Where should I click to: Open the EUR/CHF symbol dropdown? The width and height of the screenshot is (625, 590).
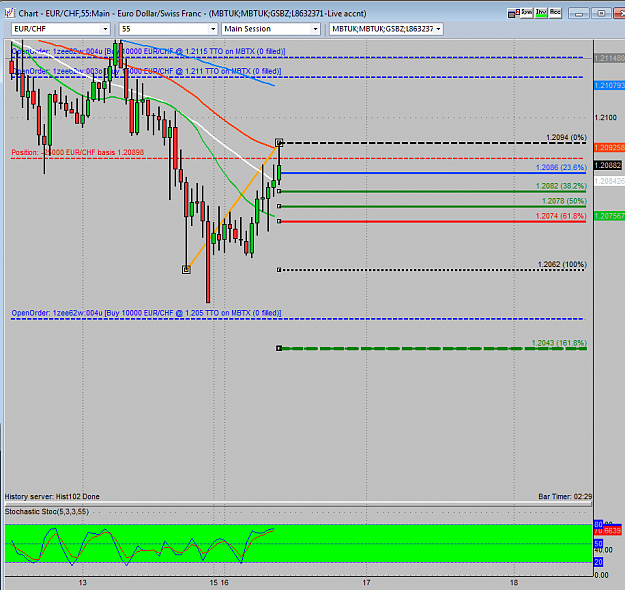(x=105, y=29)
